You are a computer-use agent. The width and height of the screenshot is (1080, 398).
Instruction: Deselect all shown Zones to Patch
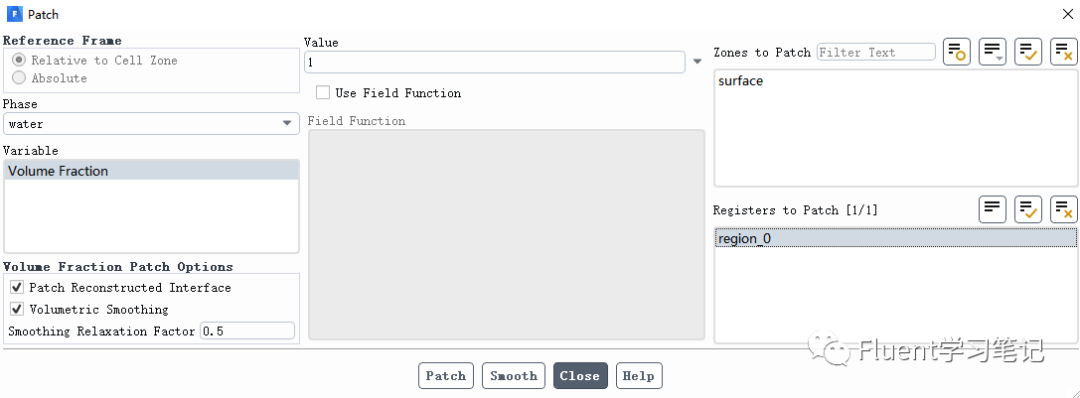point(1063,52)
